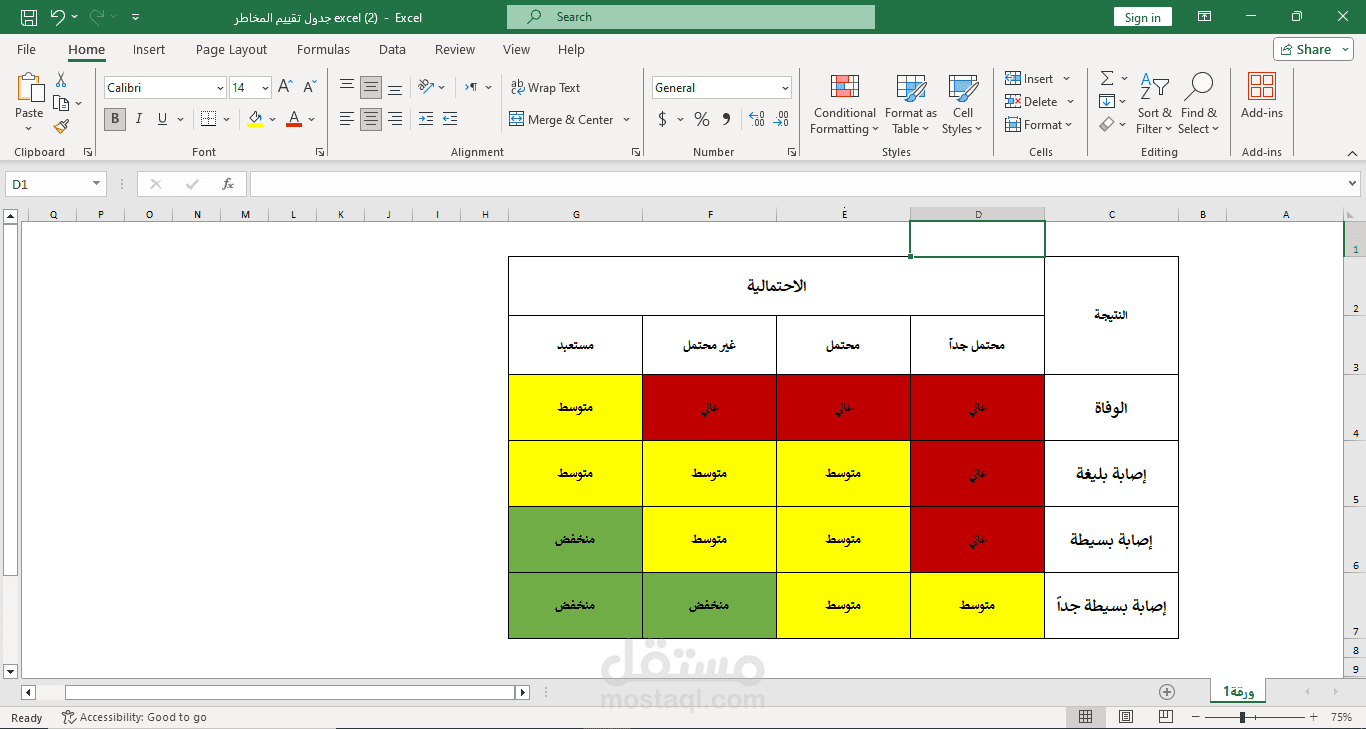Click the AutoSum sigma icon
Viewport: 1366px width, 729px height.
[1107, 78]
